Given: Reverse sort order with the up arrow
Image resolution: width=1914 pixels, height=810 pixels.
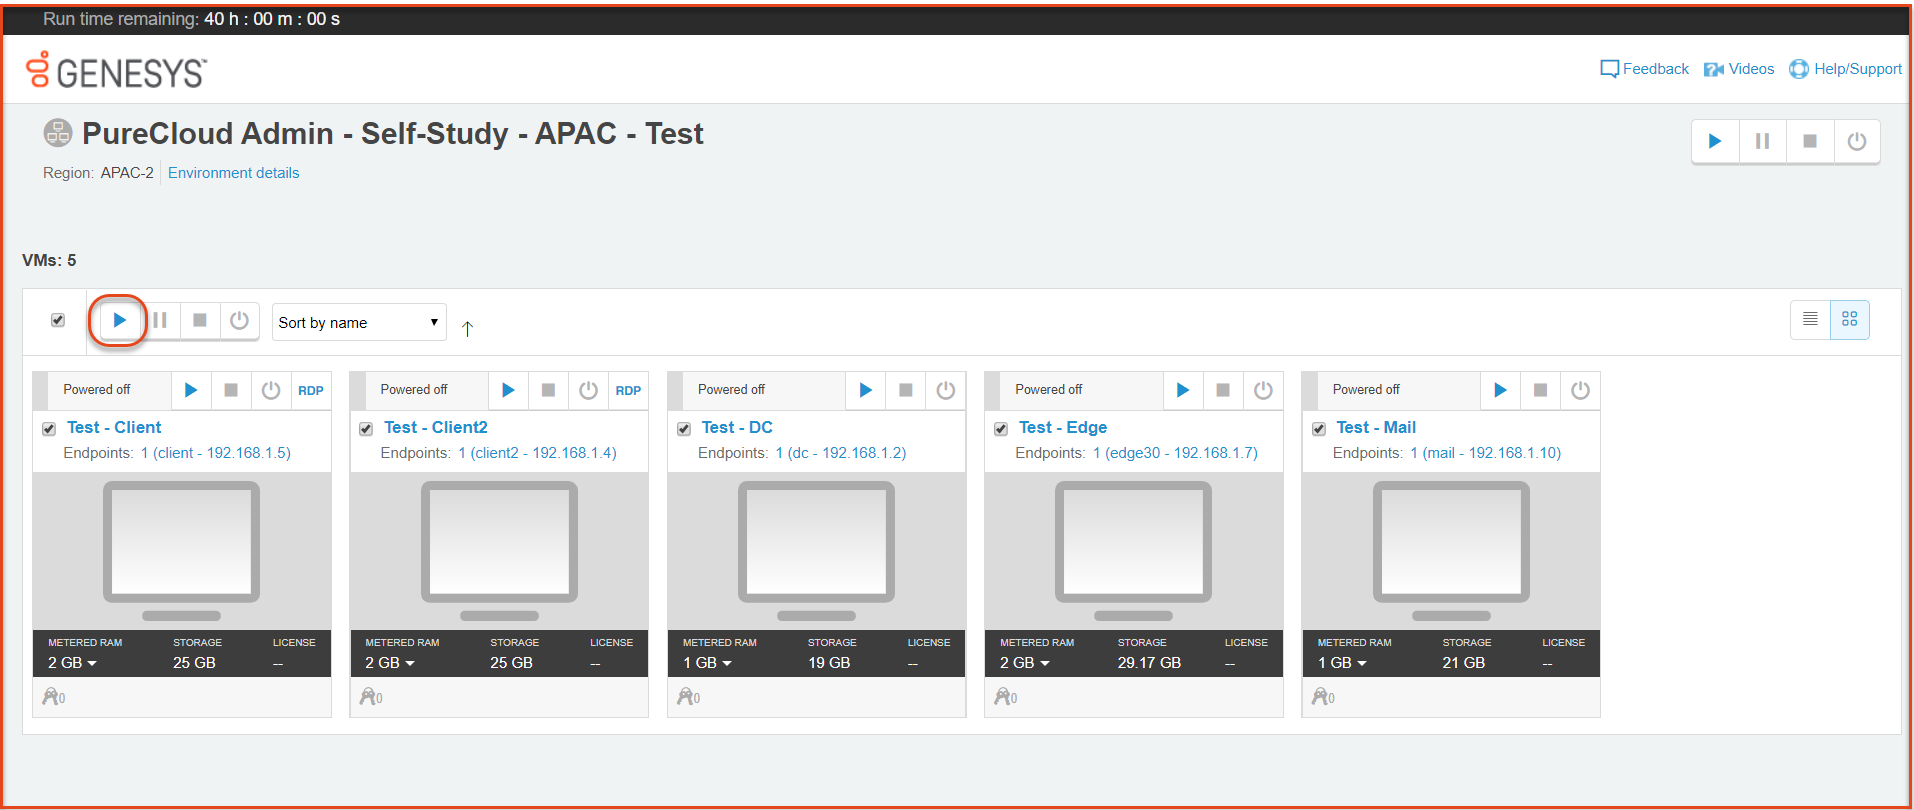Looking at the screenshot, I should (x=467, y=328).
